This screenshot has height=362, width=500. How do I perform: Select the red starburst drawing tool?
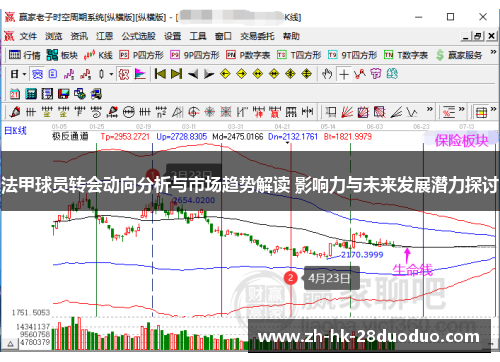[x=210, y=112]
